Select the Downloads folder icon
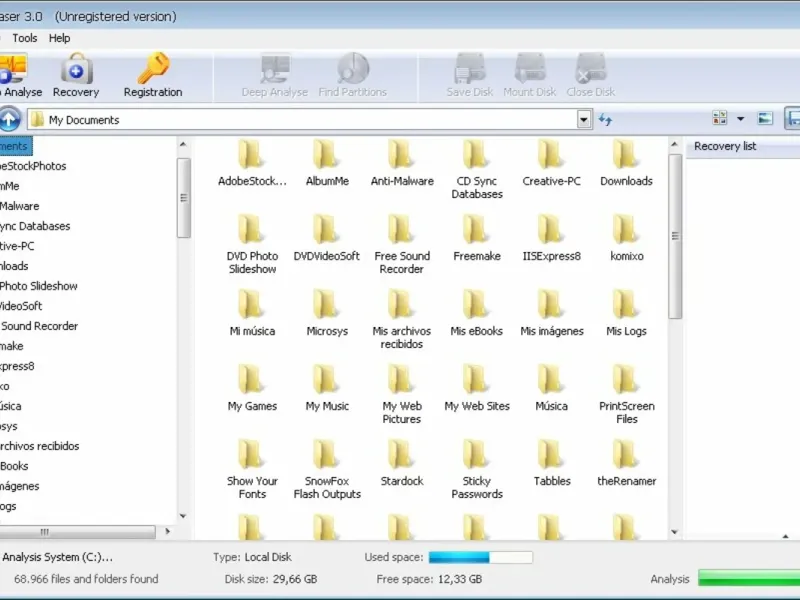The height and width of the screenshot is (600, 800). click(625, 155)
